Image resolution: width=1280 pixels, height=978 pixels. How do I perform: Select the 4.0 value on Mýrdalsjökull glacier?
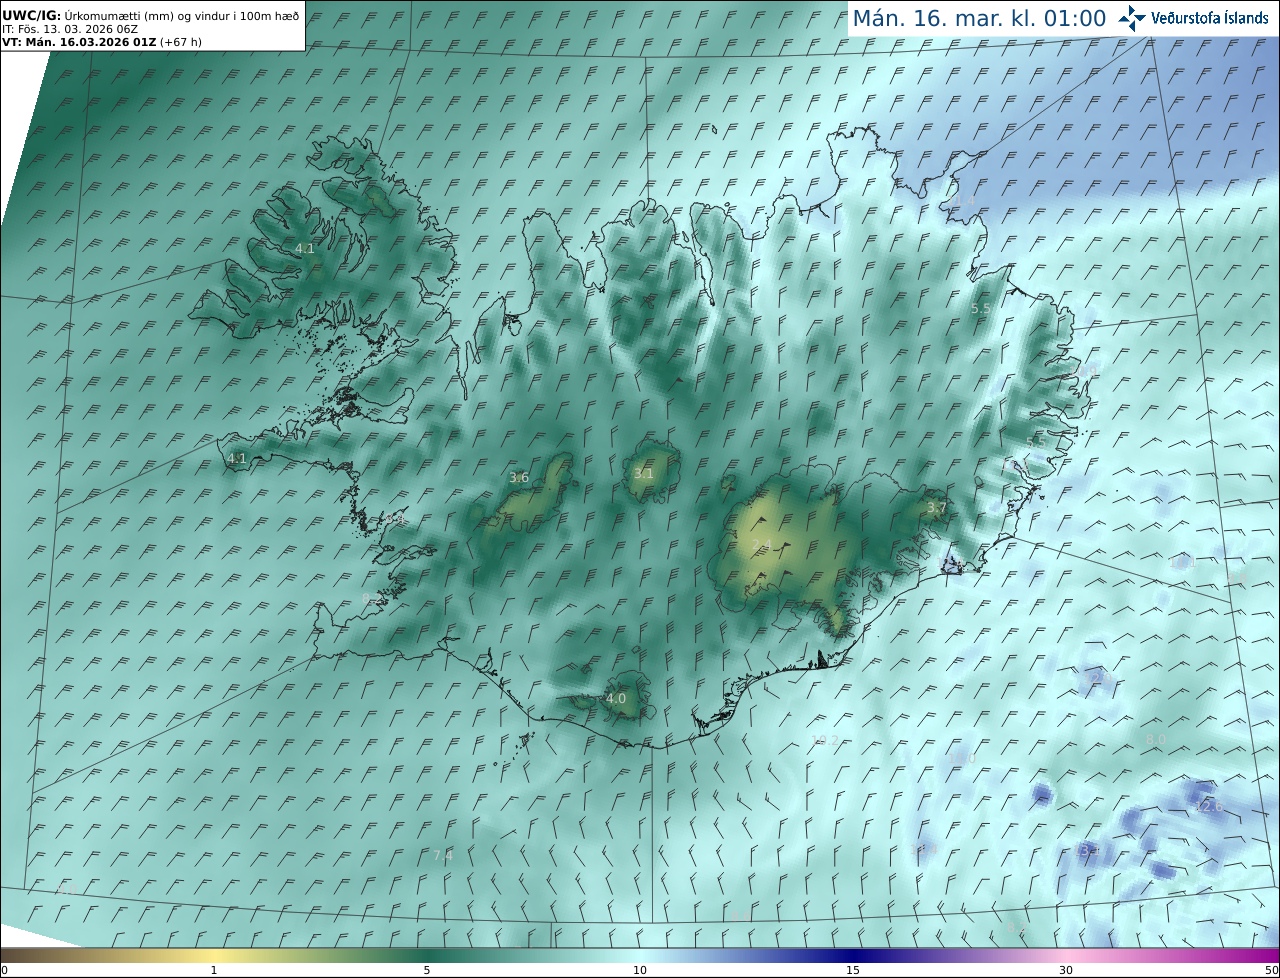pyautogui.click(x=616, y=698)
